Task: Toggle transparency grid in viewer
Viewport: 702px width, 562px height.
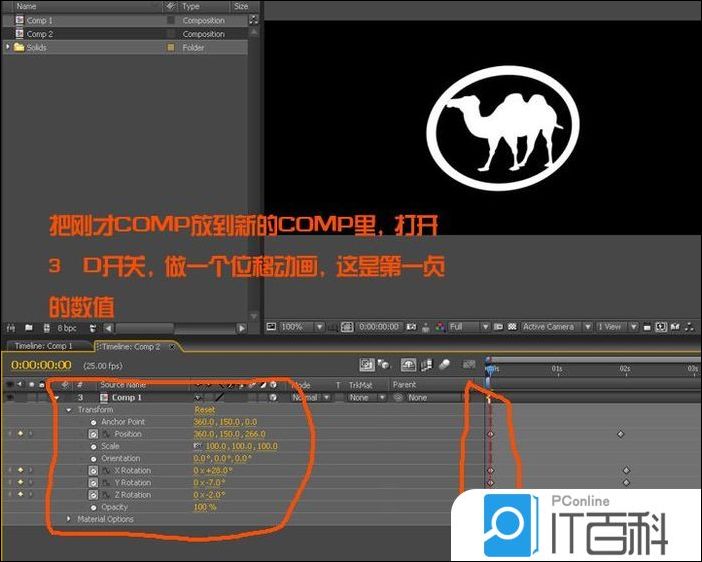Action: (x=512, y=327)
